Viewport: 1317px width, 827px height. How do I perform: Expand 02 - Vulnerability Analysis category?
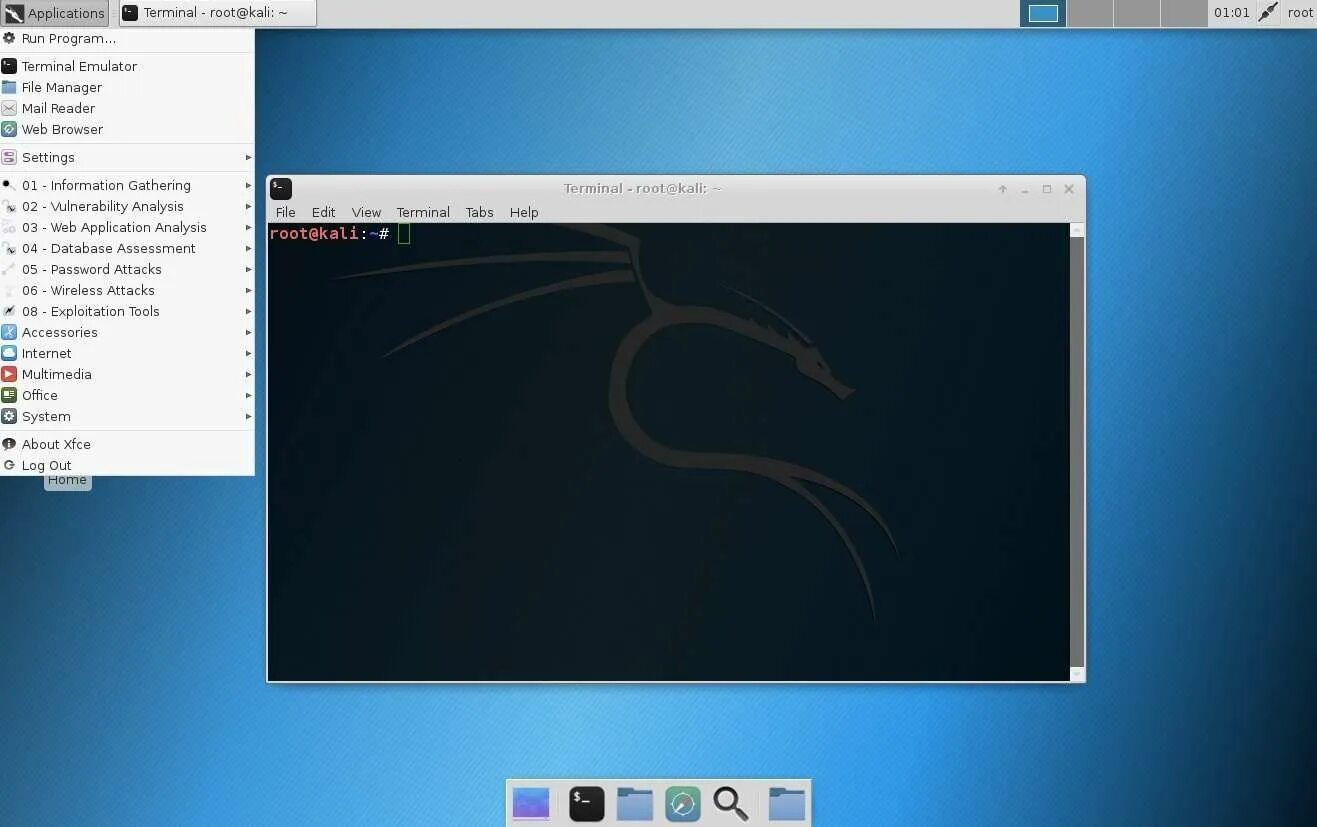(127, 206)
